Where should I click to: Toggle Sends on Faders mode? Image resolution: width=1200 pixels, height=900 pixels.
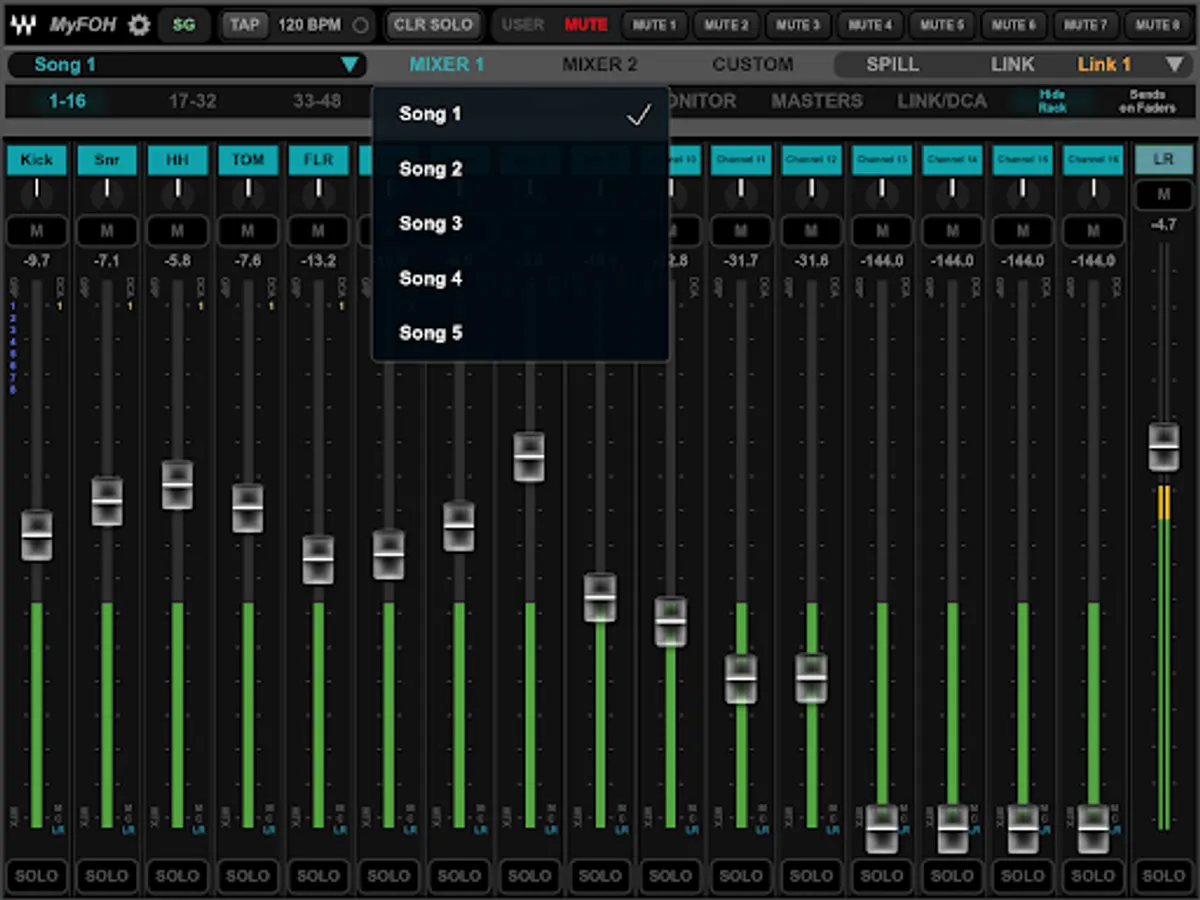point(1147,101)
